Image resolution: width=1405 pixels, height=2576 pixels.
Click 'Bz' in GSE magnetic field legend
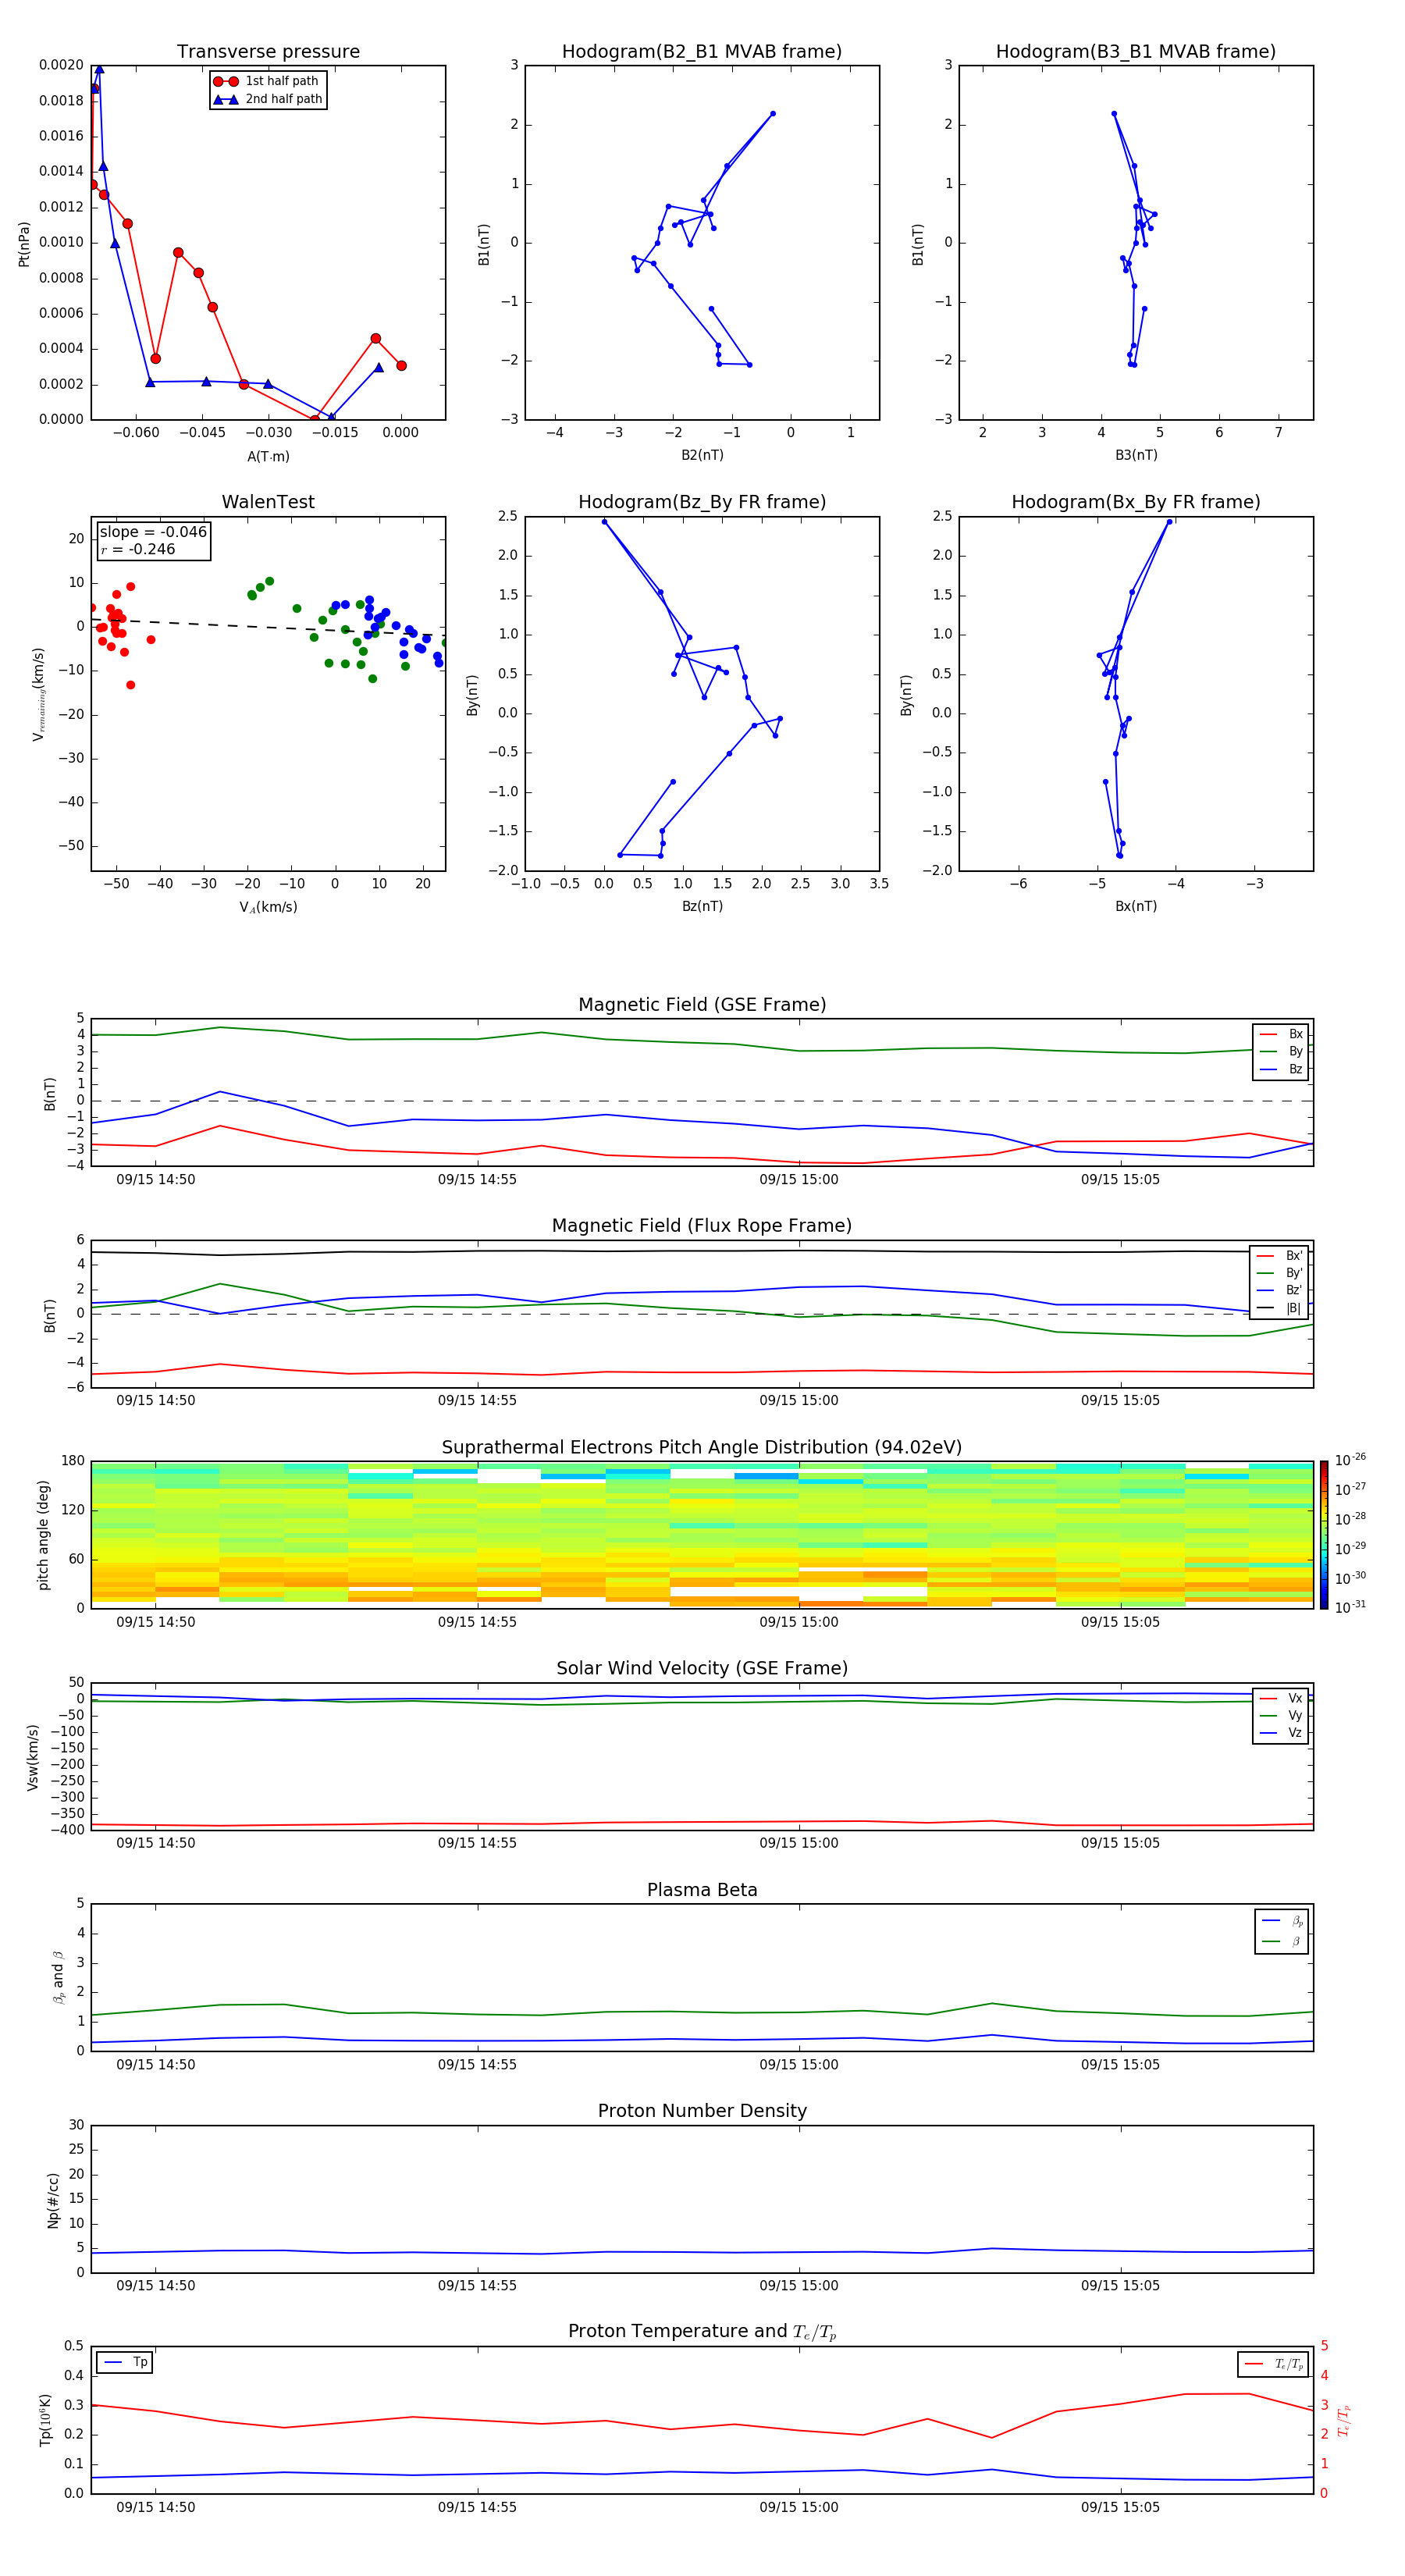point(1296,1069)
